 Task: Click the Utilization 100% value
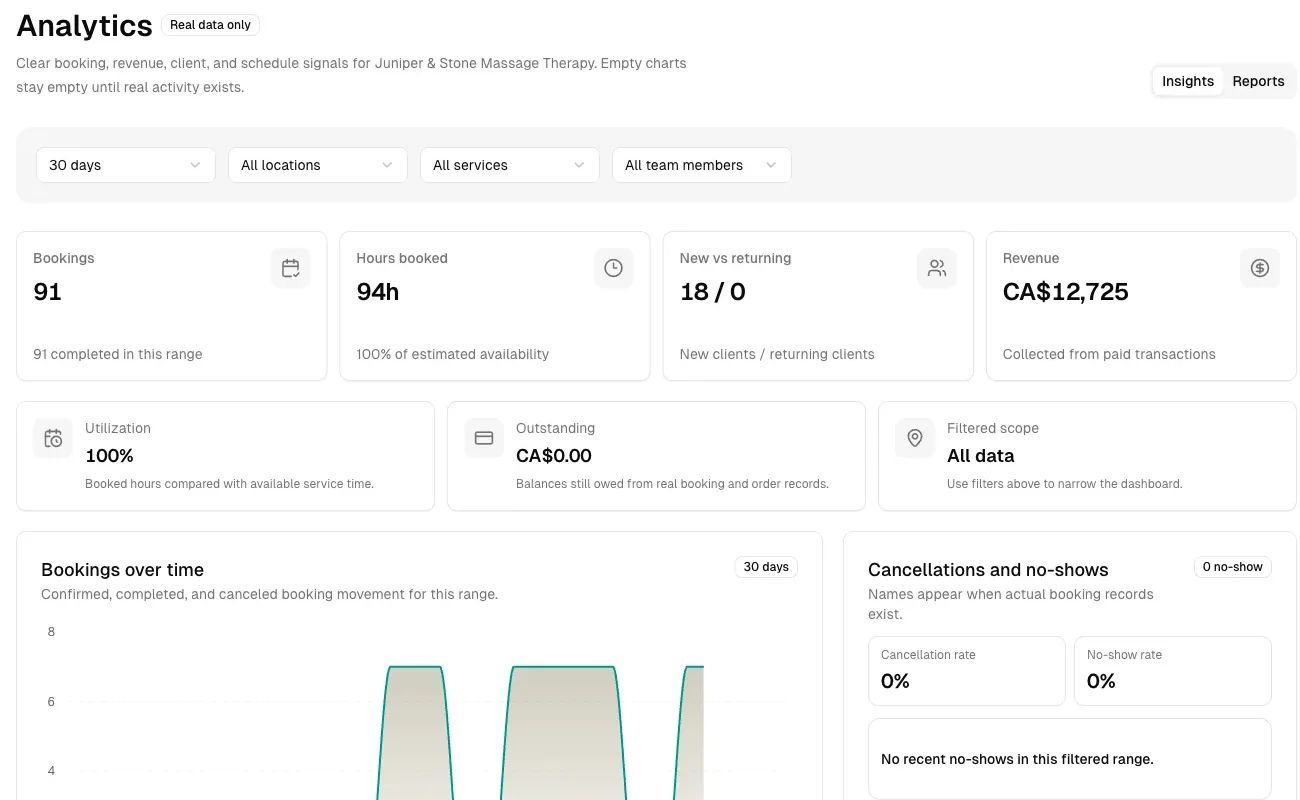[109, 456]
